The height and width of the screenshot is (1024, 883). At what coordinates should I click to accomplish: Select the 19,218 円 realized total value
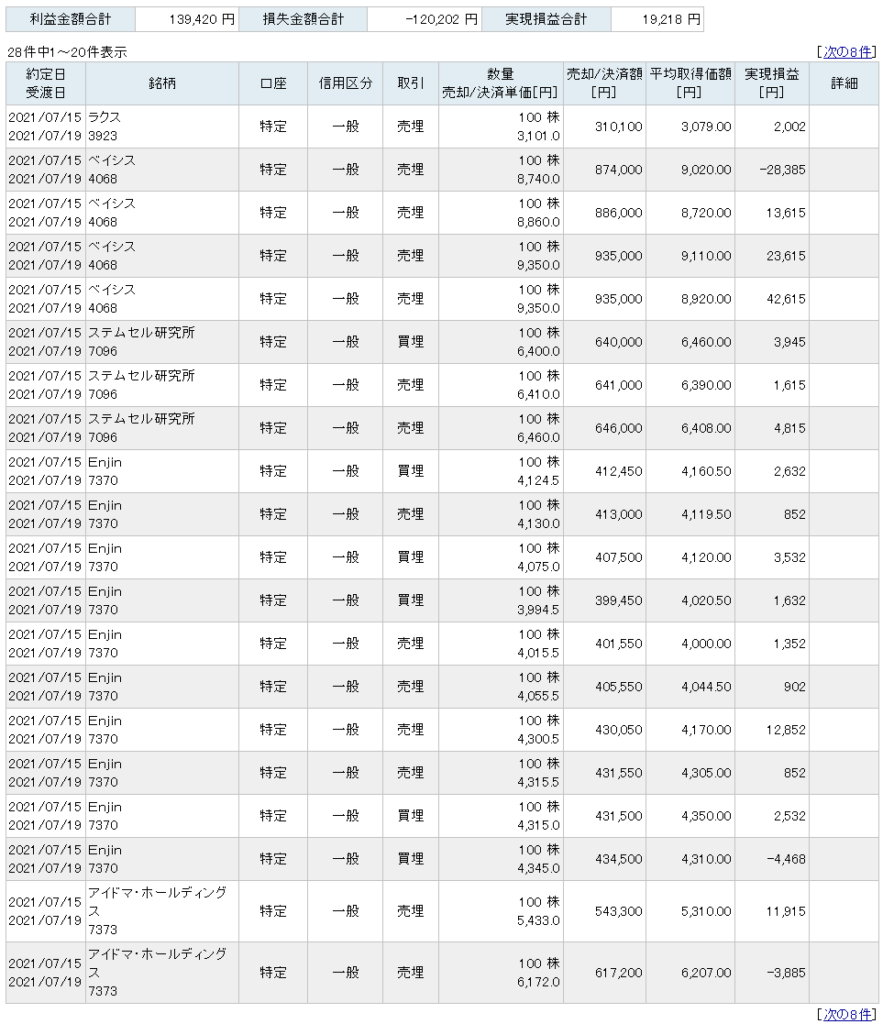click(657, 20)
